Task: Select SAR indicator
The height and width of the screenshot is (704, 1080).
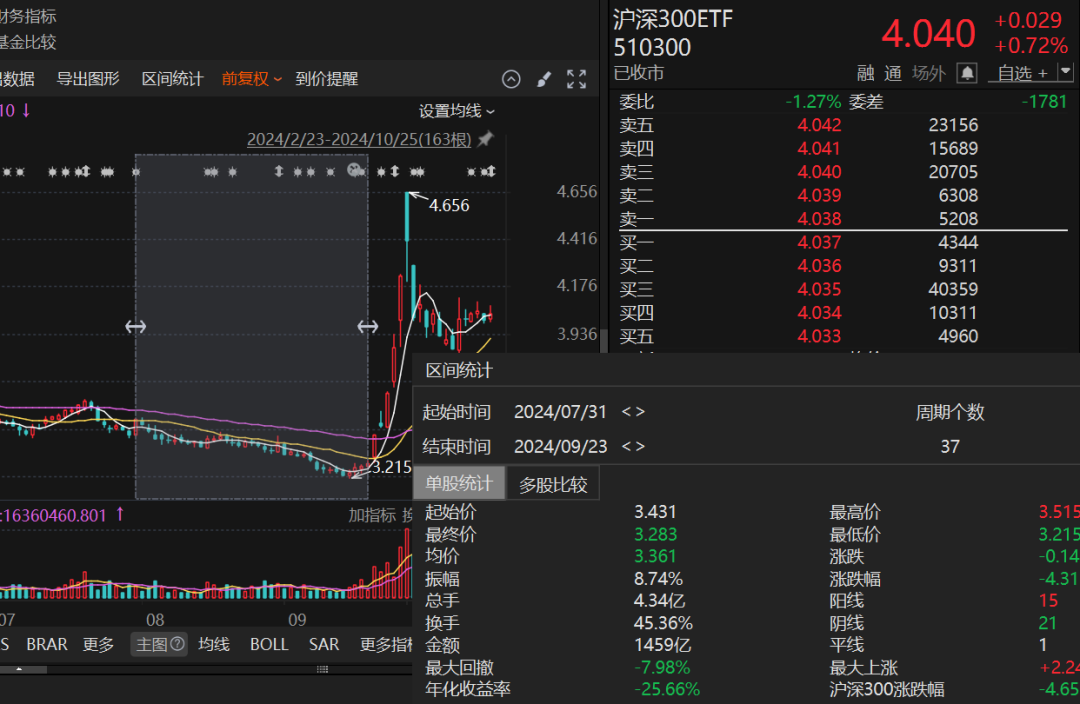Action: coord(324,644)
